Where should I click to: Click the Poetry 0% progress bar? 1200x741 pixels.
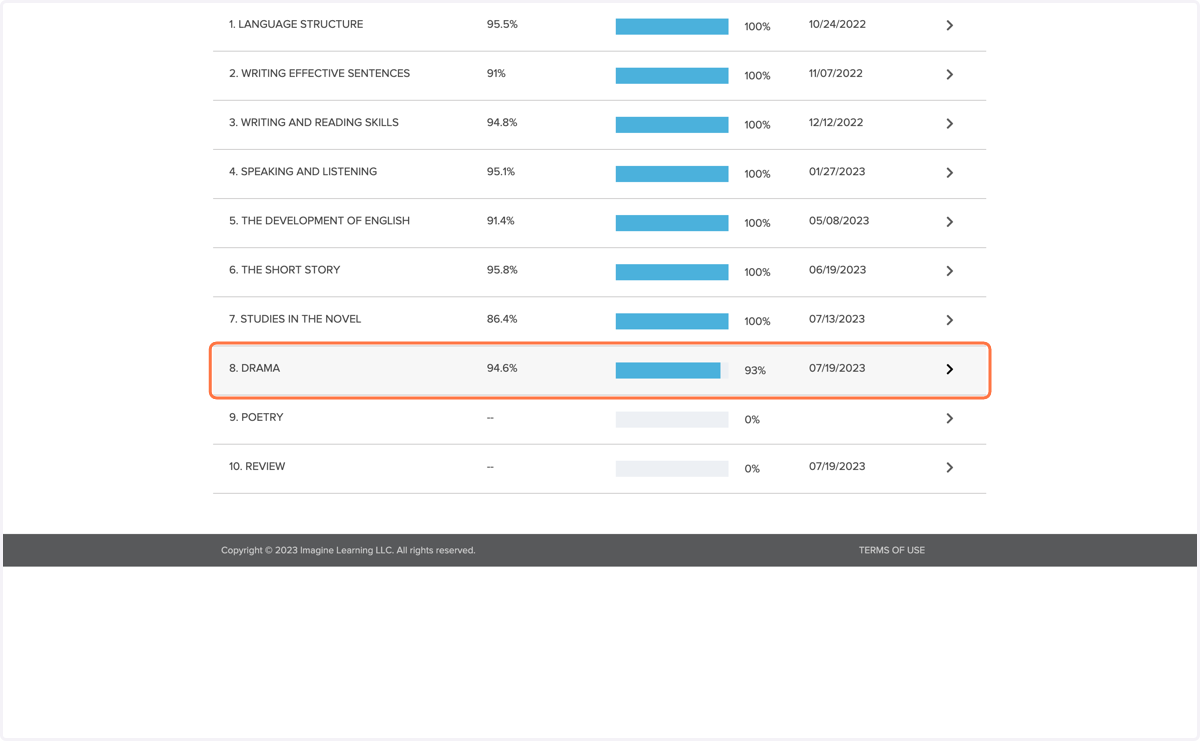672,419
